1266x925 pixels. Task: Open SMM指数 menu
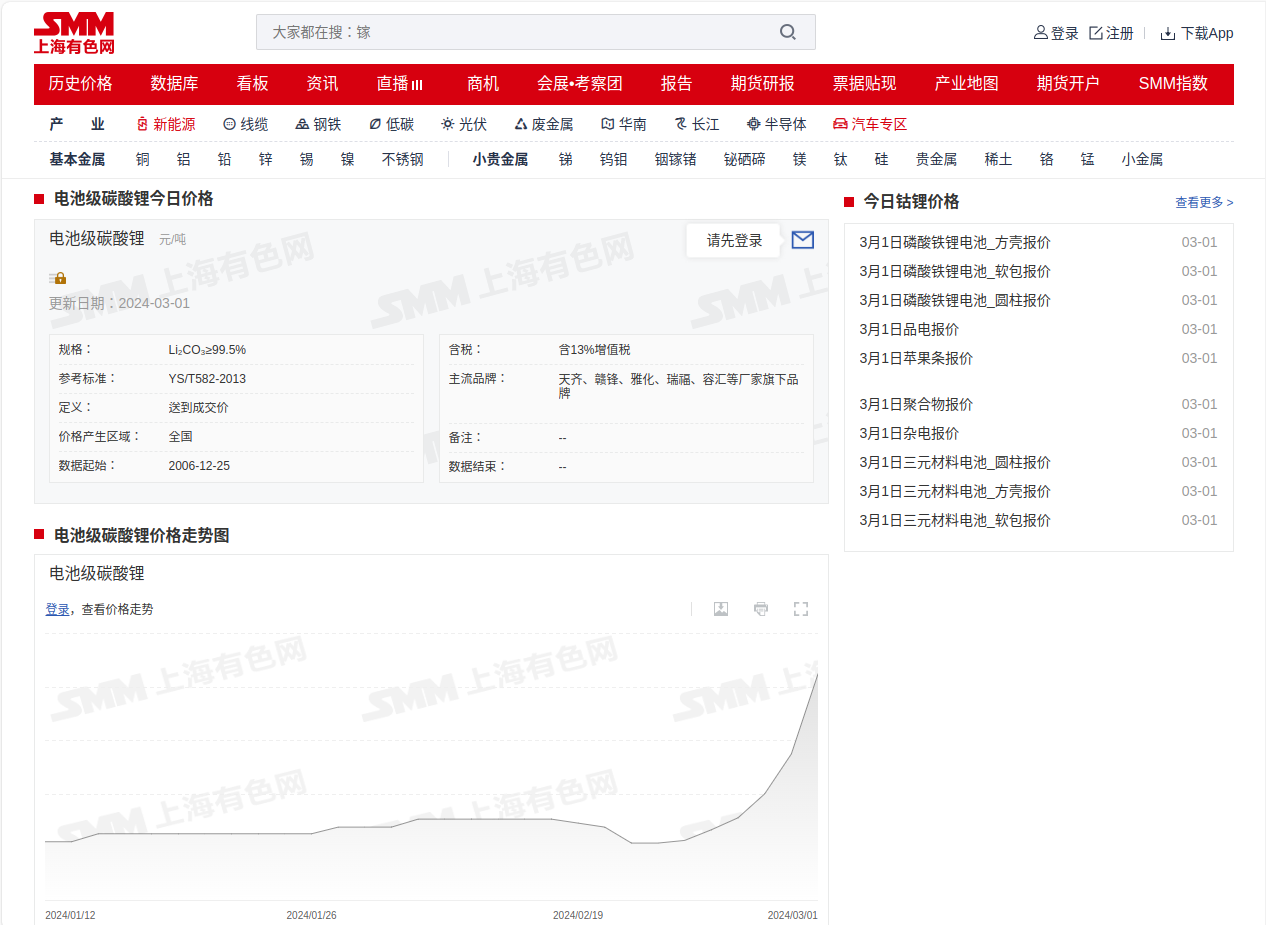pyautogui.click(x=1173, y=84)
